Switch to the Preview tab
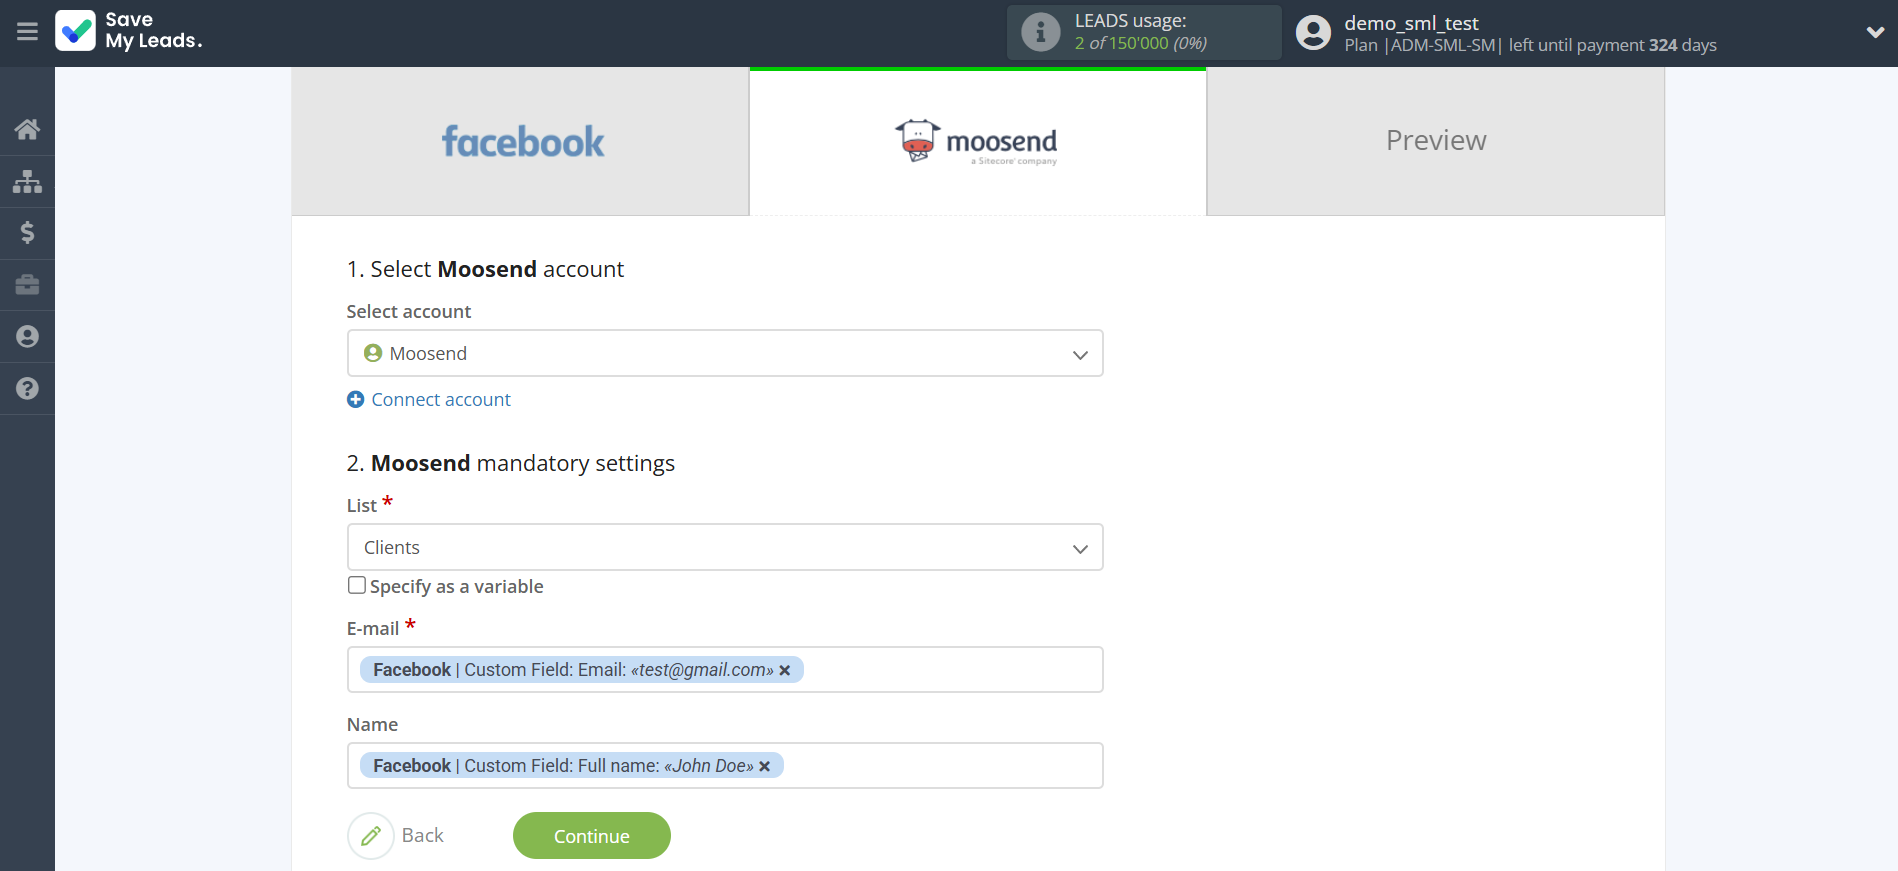The height and width of the screenshot is (871, 1898). pyautogui.click(x=1435, y=140)
